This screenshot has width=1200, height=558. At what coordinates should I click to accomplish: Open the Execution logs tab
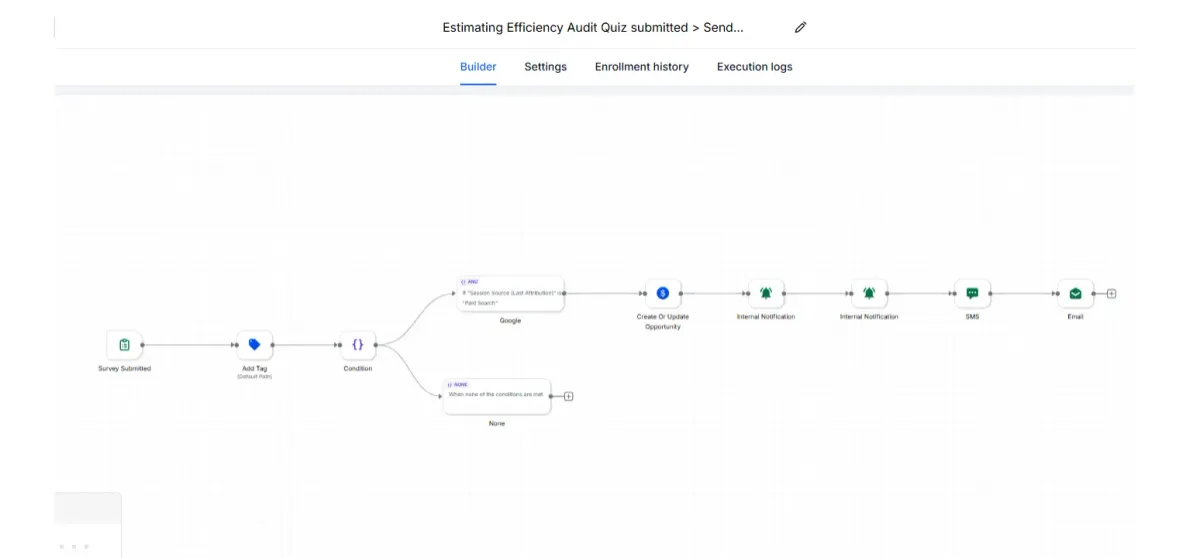[x=755, y=67]
